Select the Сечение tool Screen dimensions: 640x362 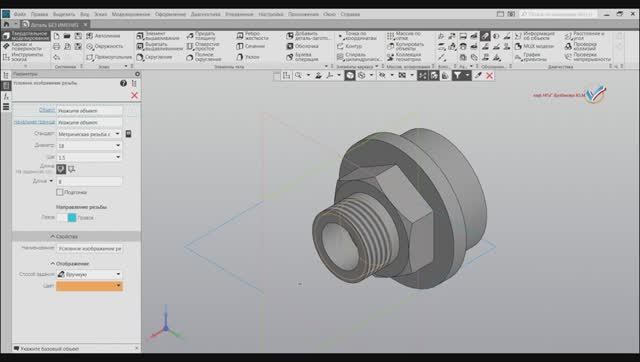251,47
